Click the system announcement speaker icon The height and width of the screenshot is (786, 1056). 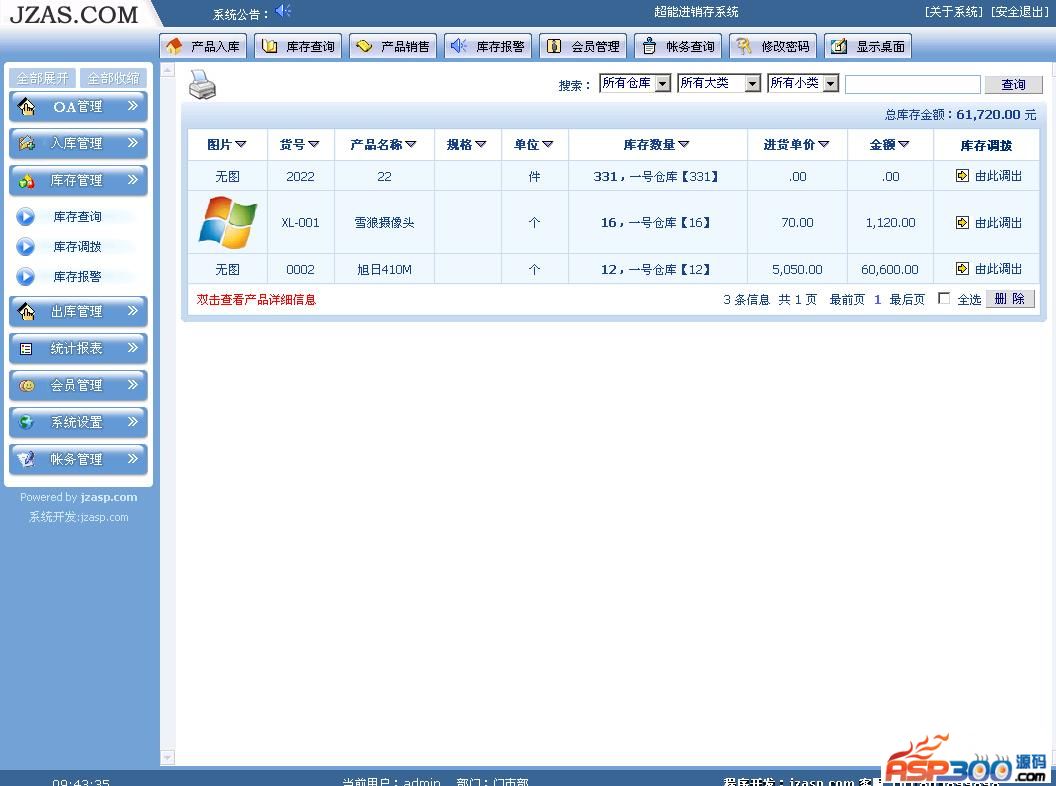[x=283, y=11]
